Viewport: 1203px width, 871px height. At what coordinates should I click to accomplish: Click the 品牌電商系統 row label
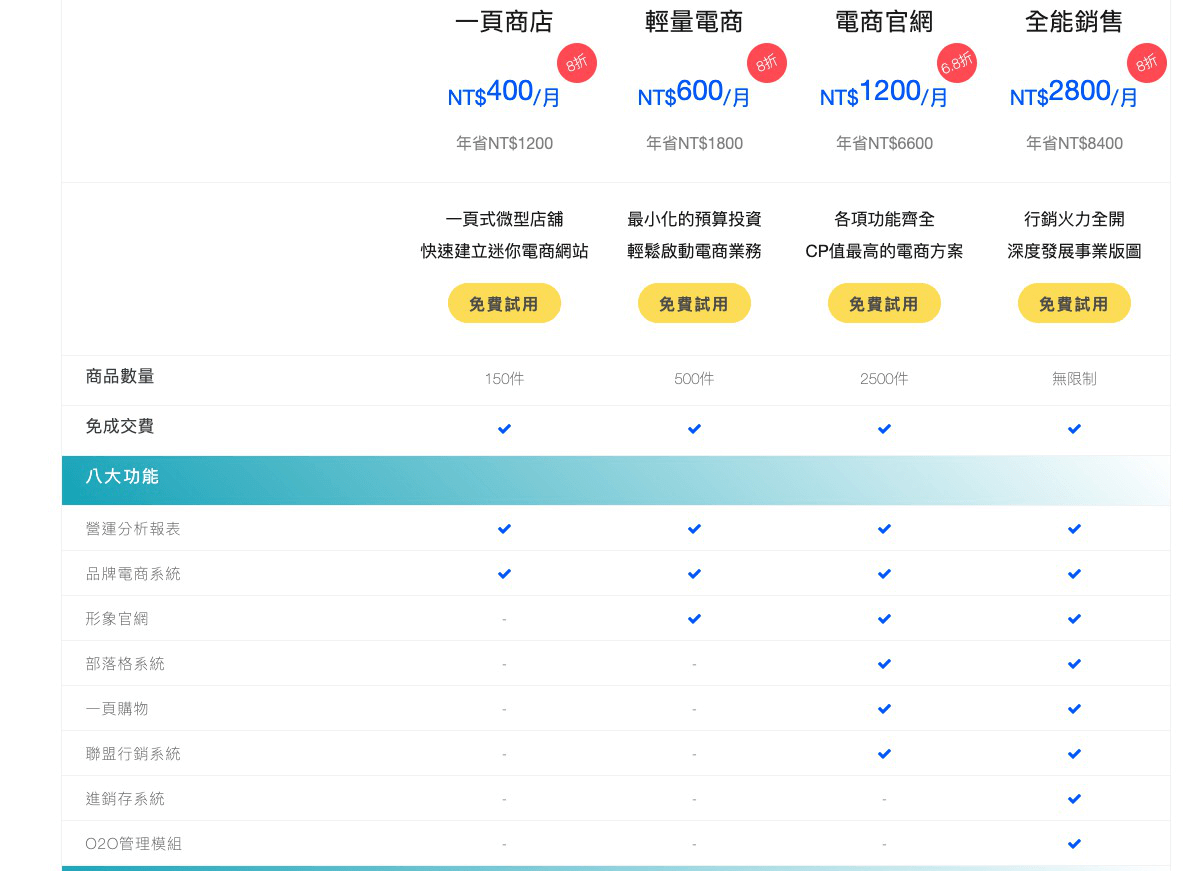[x=133, y=574]
